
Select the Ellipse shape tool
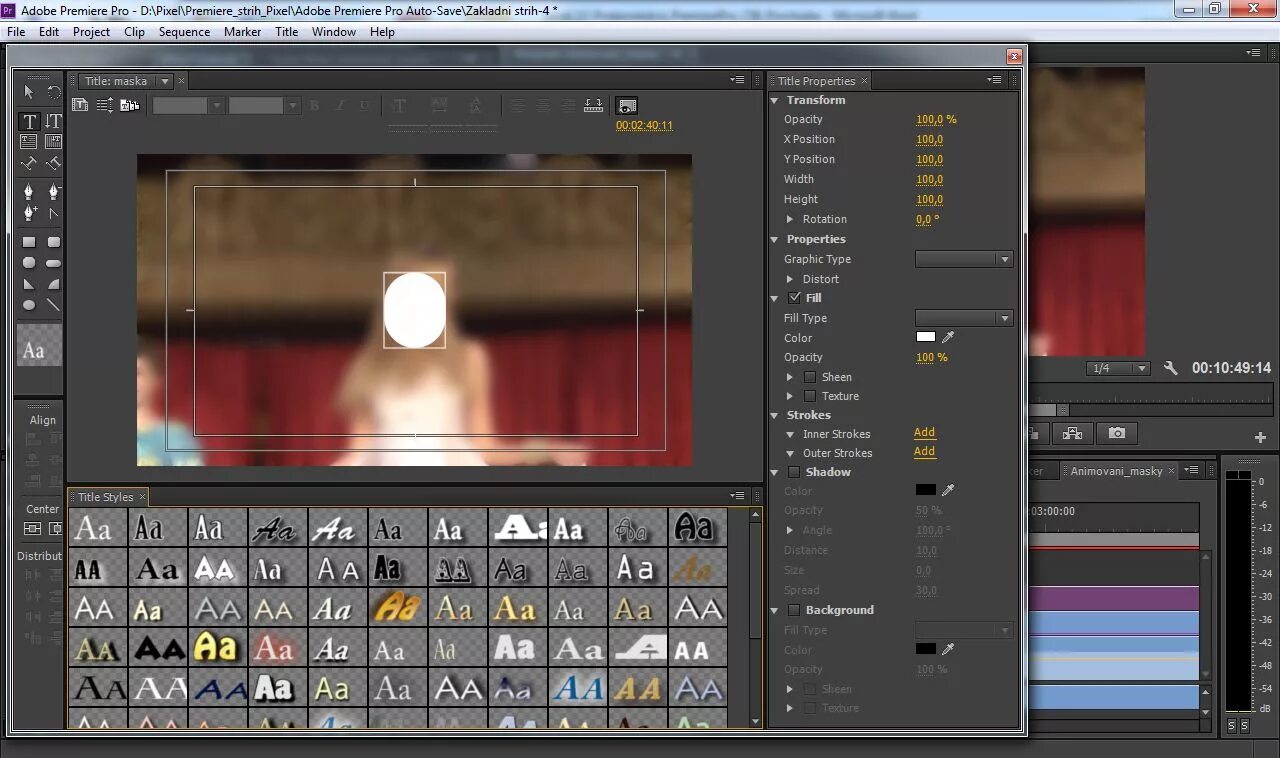(29, 305)
